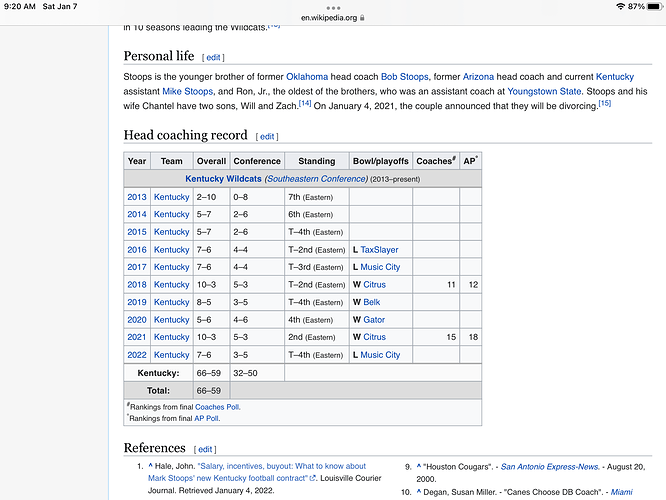Edit the References section

point(205,449)
